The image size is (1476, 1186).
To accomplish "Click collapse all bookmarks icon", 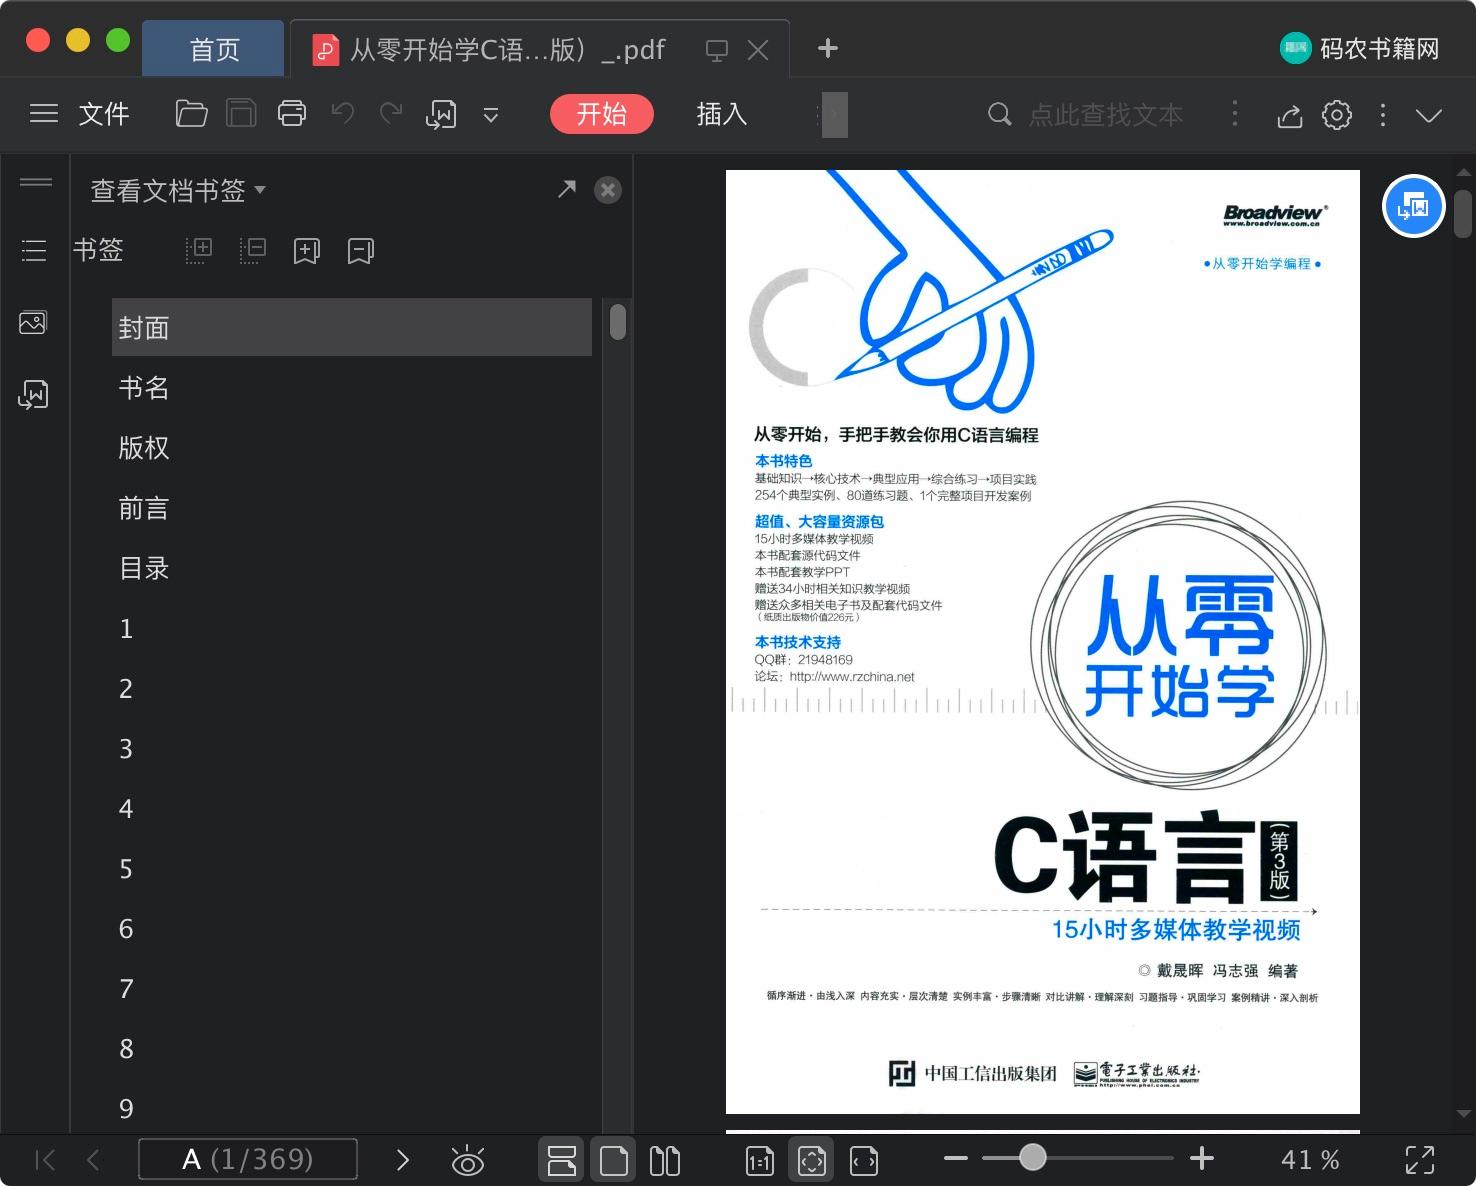I will pyautogui.click(x=253, y=250).
